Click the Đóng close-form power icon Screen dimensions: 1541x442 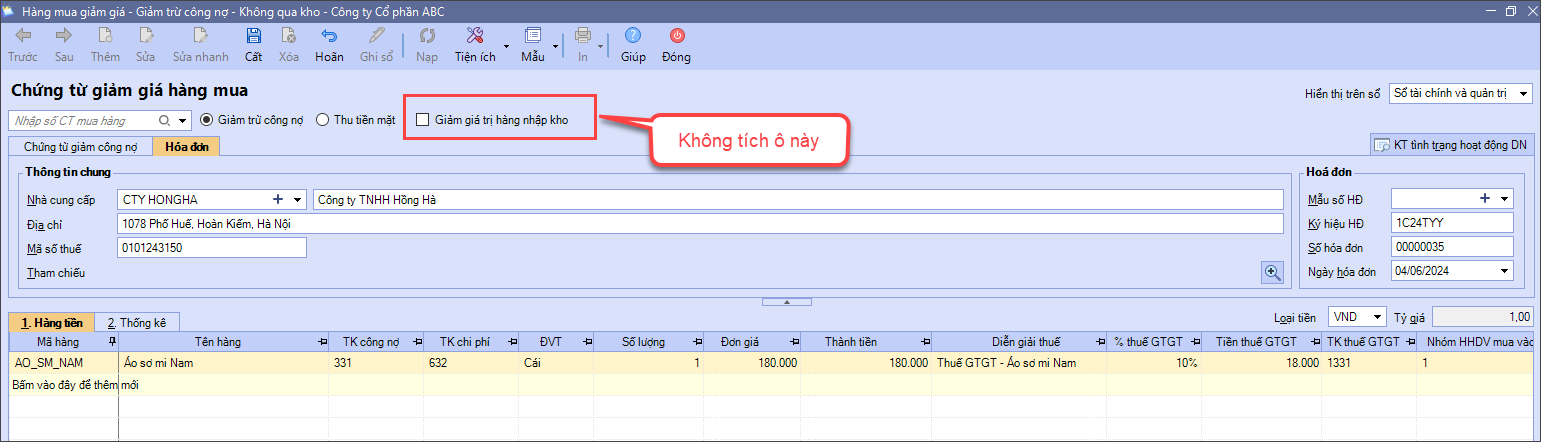click(x=676, y=37)
